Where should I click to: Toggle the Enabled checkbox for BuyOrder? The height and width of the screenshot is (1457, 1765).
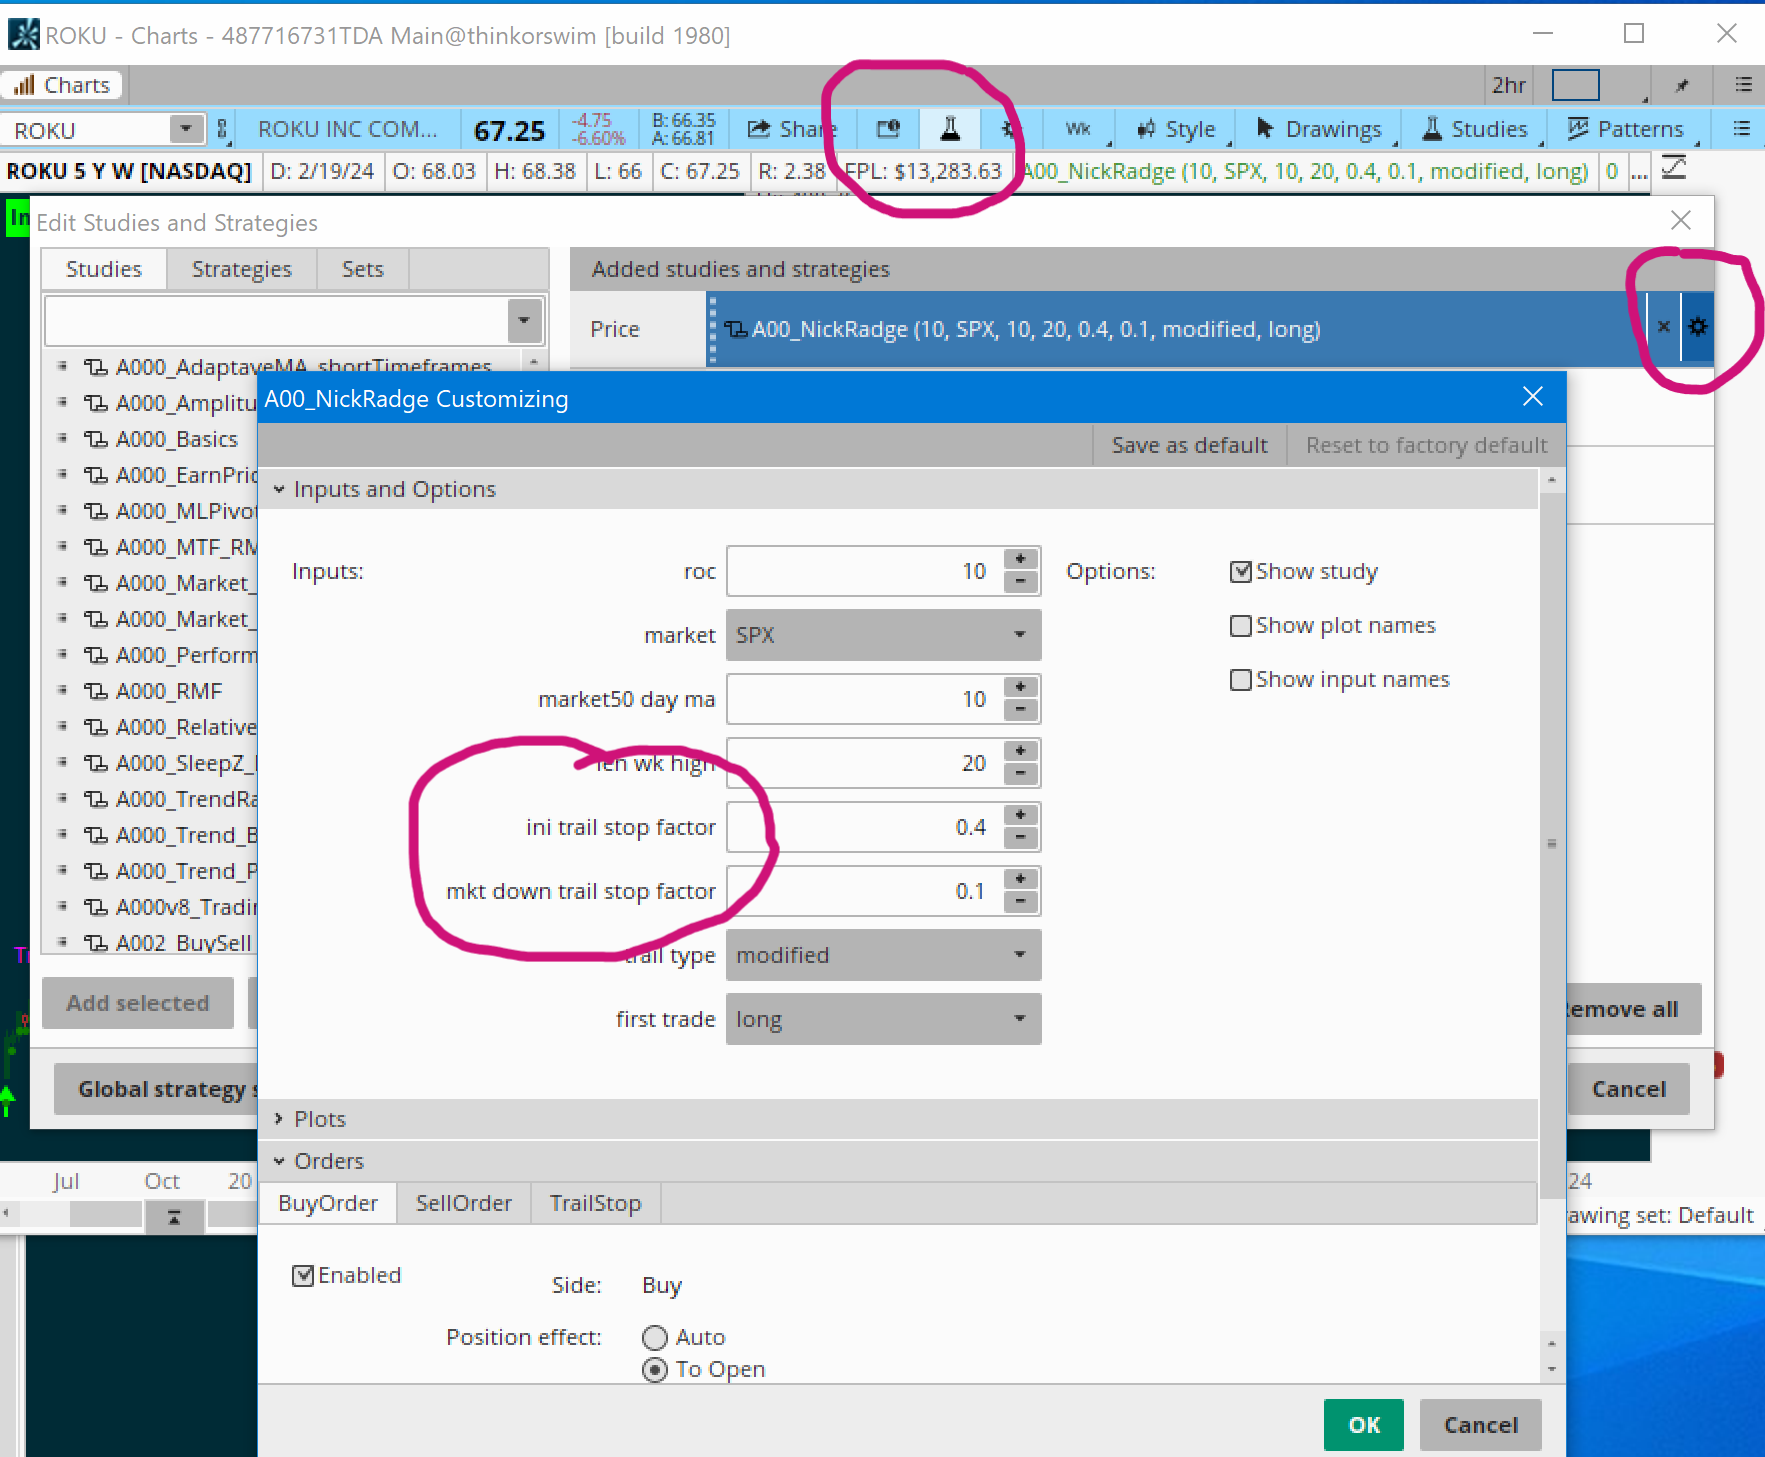point(302,1275)
